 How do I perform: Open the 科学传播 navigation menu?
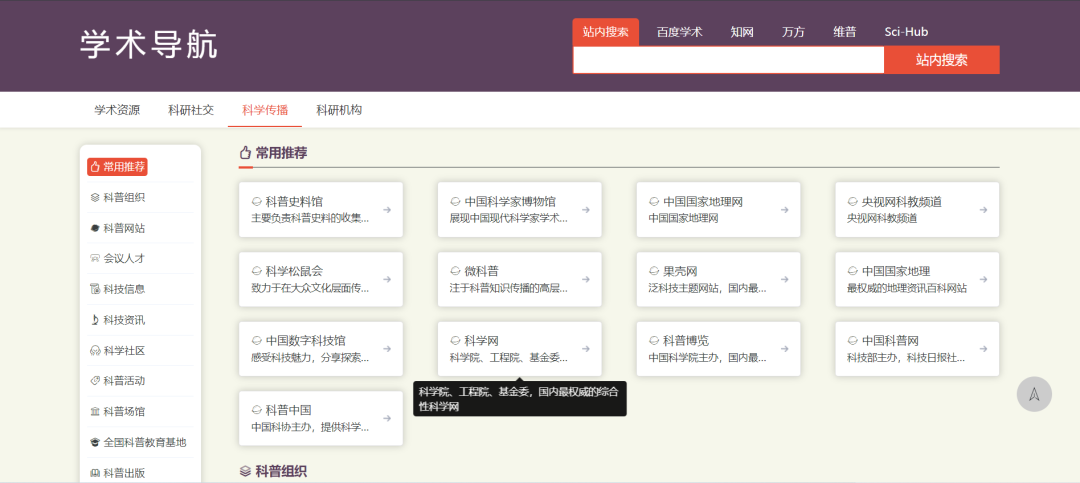coord(265,110)
